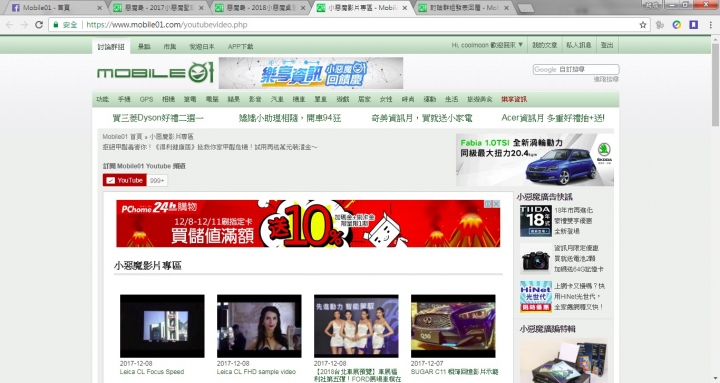
Task: Open the Leica CL Focus Speed video thumbnail
Action: coord(162,326)
